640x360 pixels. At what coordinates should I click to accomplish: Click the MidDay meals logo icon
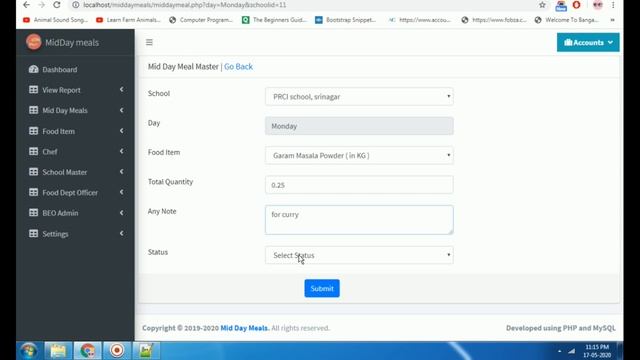pos(34,42)
